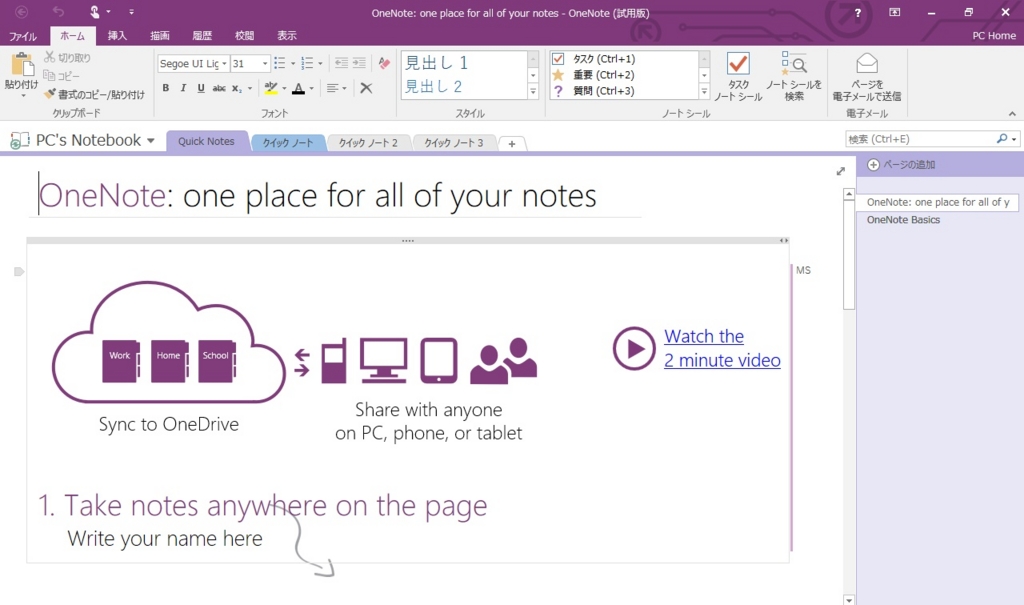Click the PC Home account label
The height and width of the screenshot is (605, 1024).
[994, 35]
